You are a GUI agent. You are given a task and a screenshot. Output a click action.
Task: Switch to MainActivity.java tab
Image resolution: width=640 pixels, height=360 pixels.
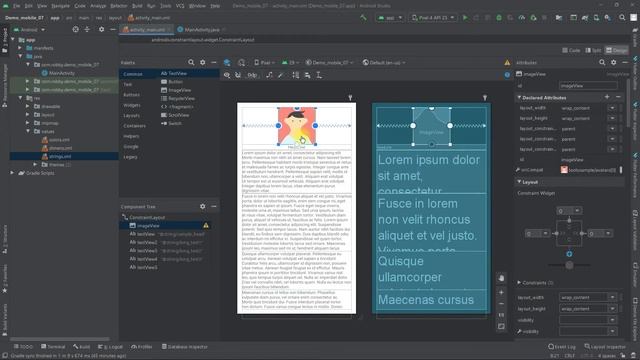click(202, 29)
